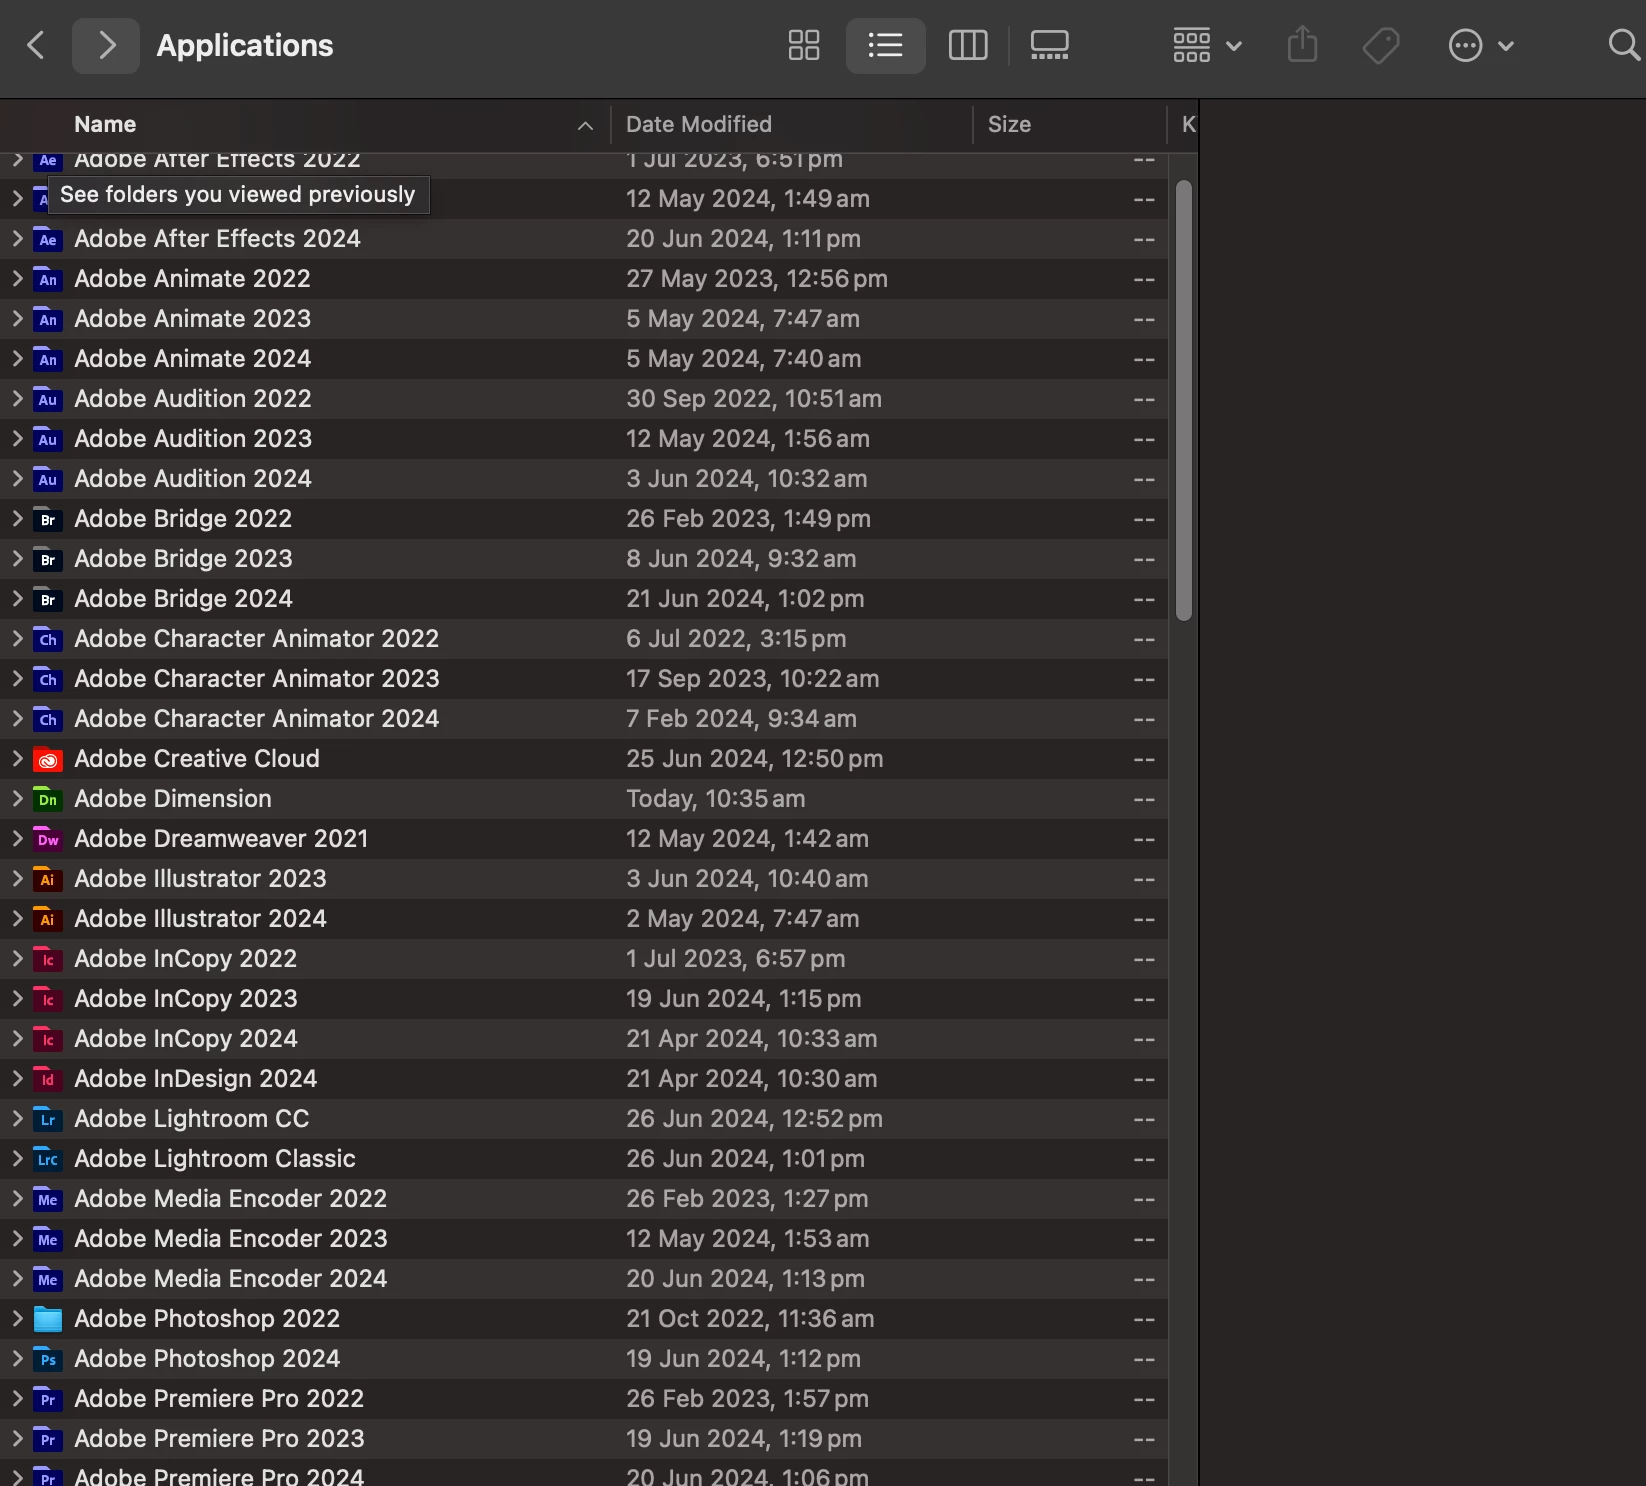Go back using the back chevron
Image resolution: width=1646 pixels, height=1486 pixels.
(36, 45)
